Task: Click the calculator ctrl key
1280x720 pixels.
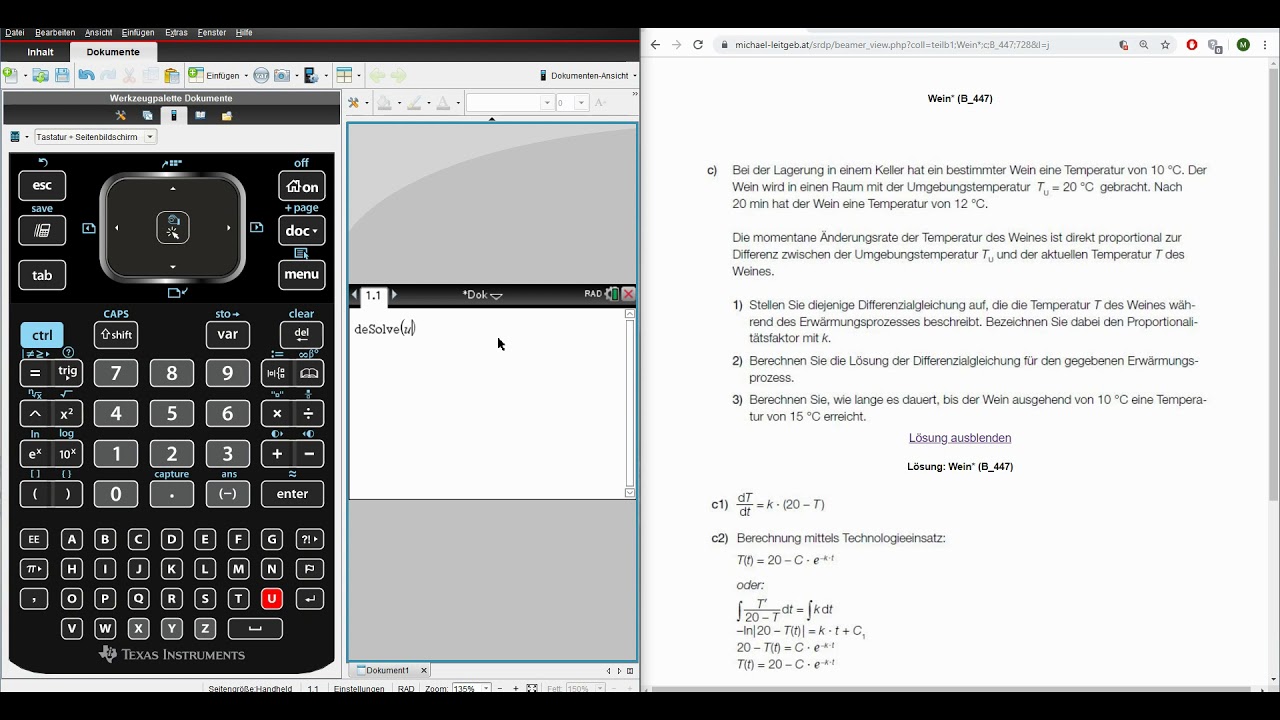Action: coord(42,335)
